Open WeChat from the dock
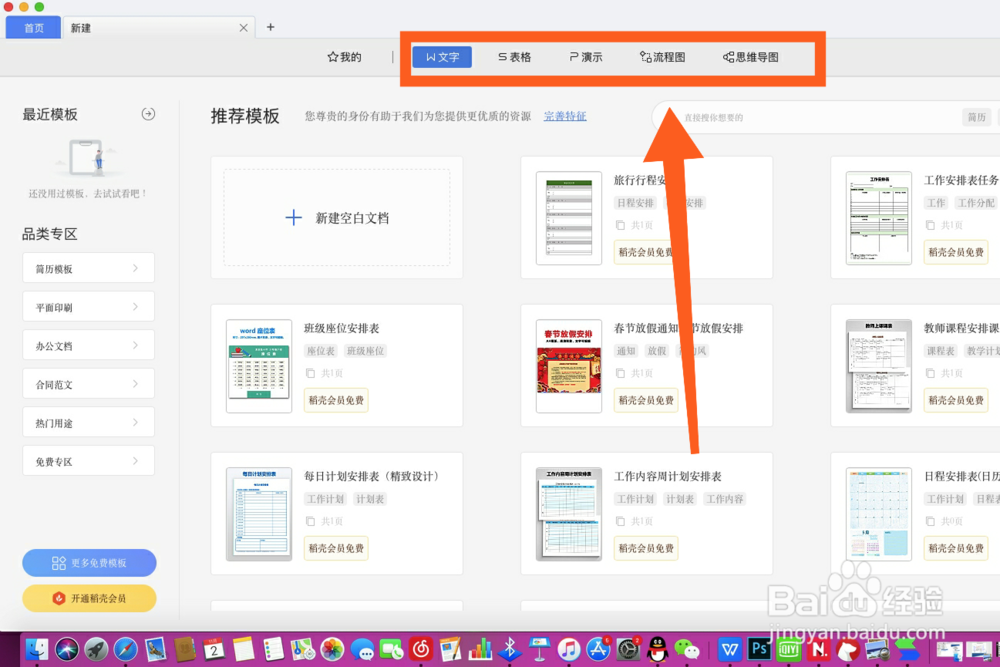Image resolution: width=1000 pixels, height=667 pixels. coord(687,650)
